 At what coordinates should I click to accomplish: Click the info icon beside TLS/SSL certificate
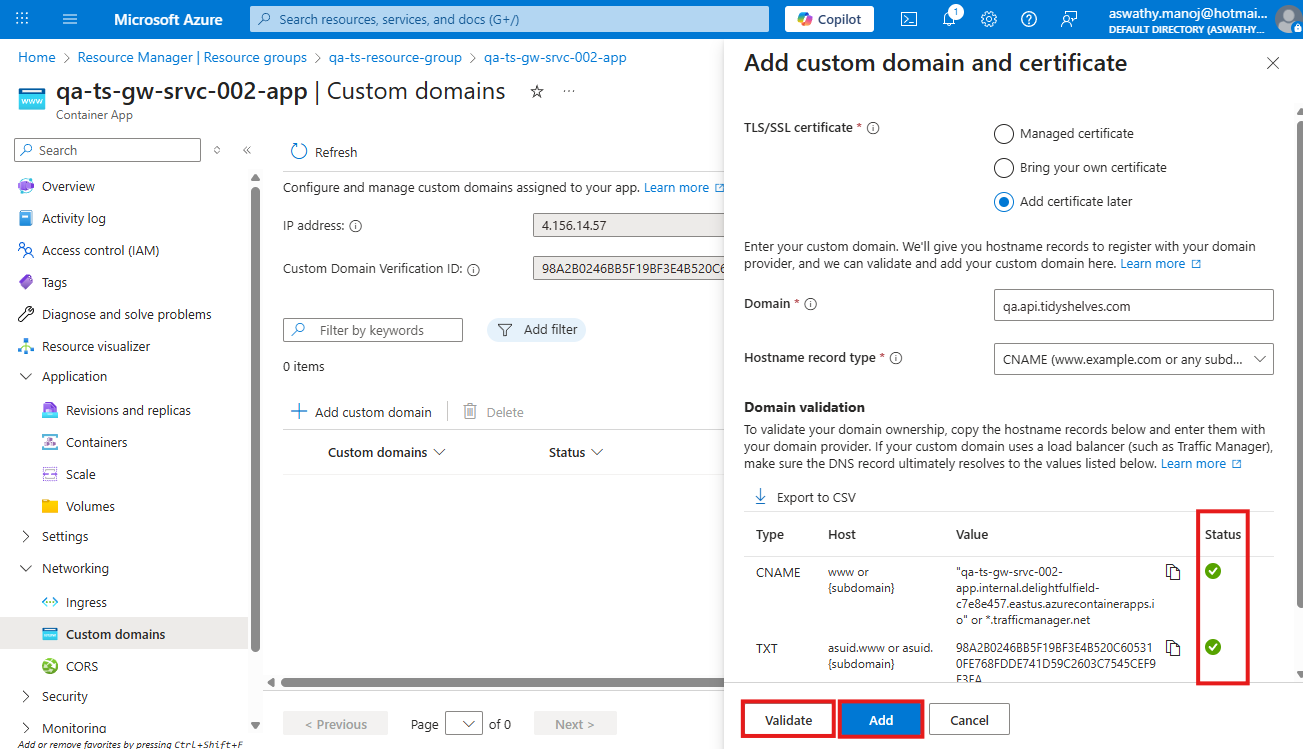873,128
